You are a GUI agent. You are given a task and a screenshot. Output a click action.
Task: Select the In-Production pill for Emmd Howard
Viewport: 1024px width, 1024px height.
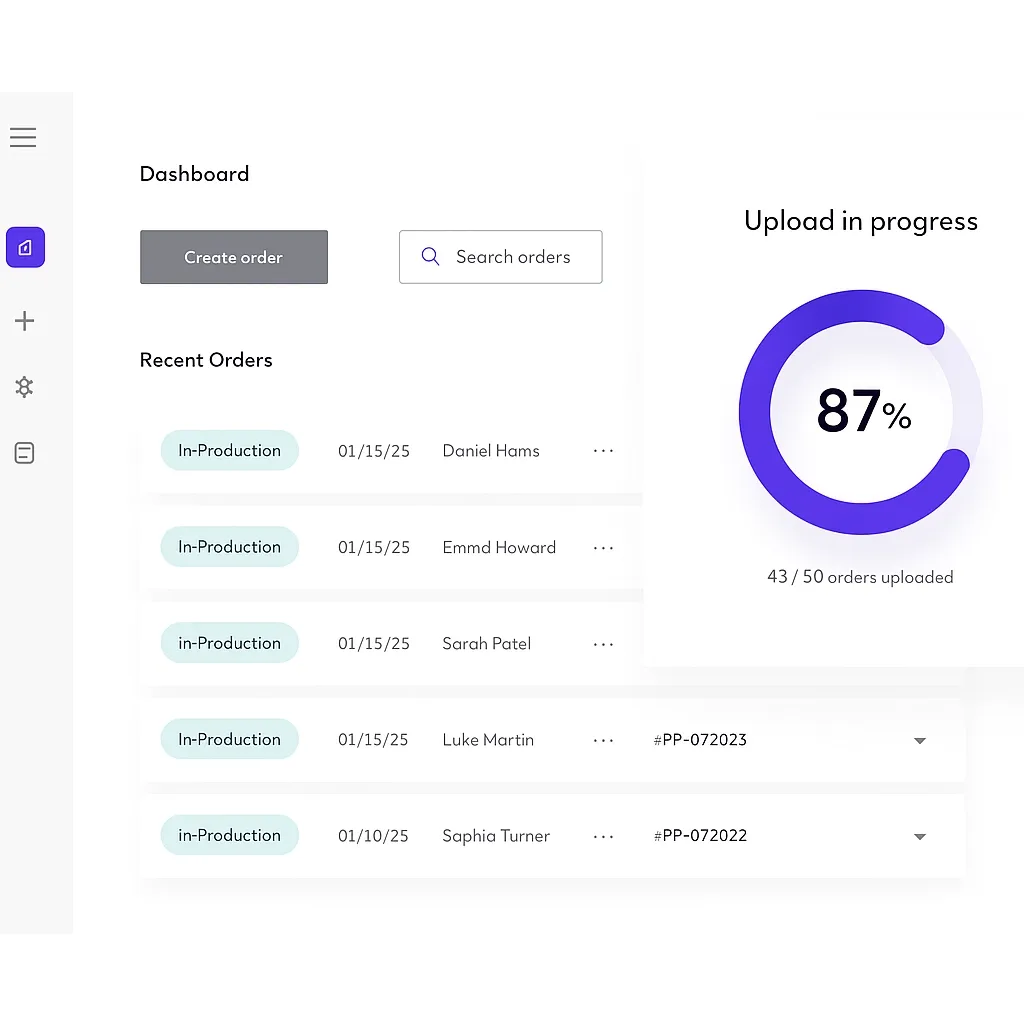coord(229,547)
